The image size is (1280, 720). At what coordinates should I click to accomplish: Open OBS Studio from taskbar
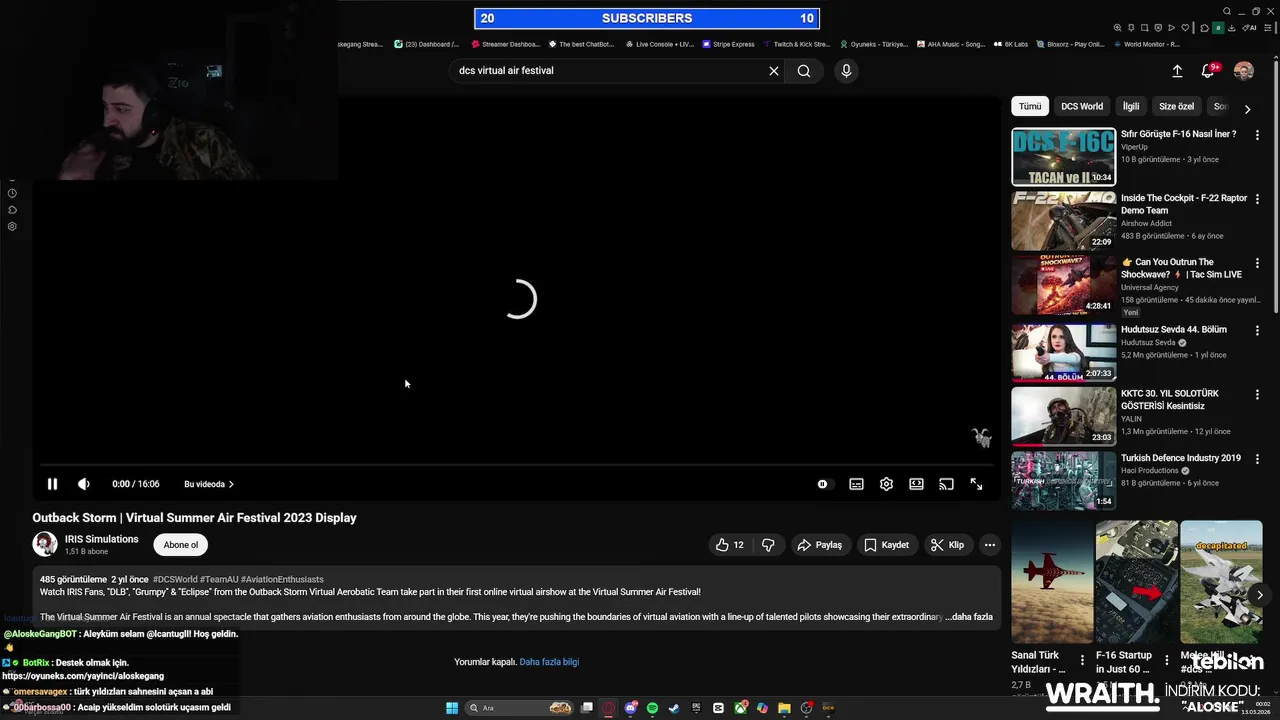tap(806, 708)
